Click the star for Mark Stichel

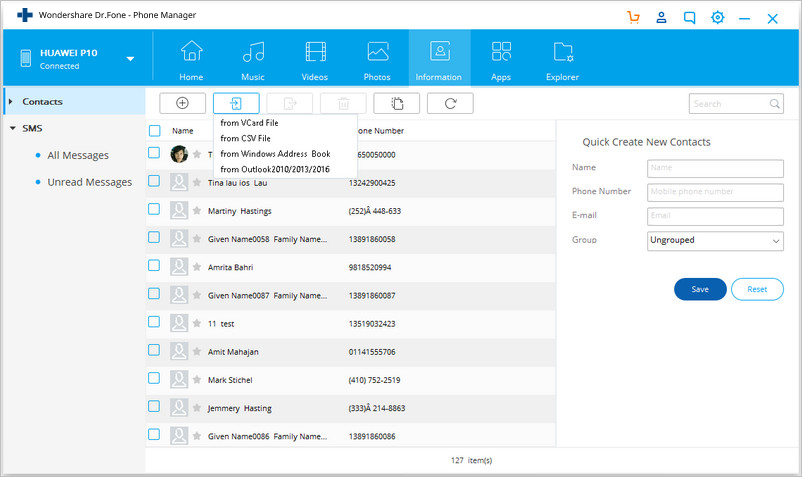click(x=197, y=380)
